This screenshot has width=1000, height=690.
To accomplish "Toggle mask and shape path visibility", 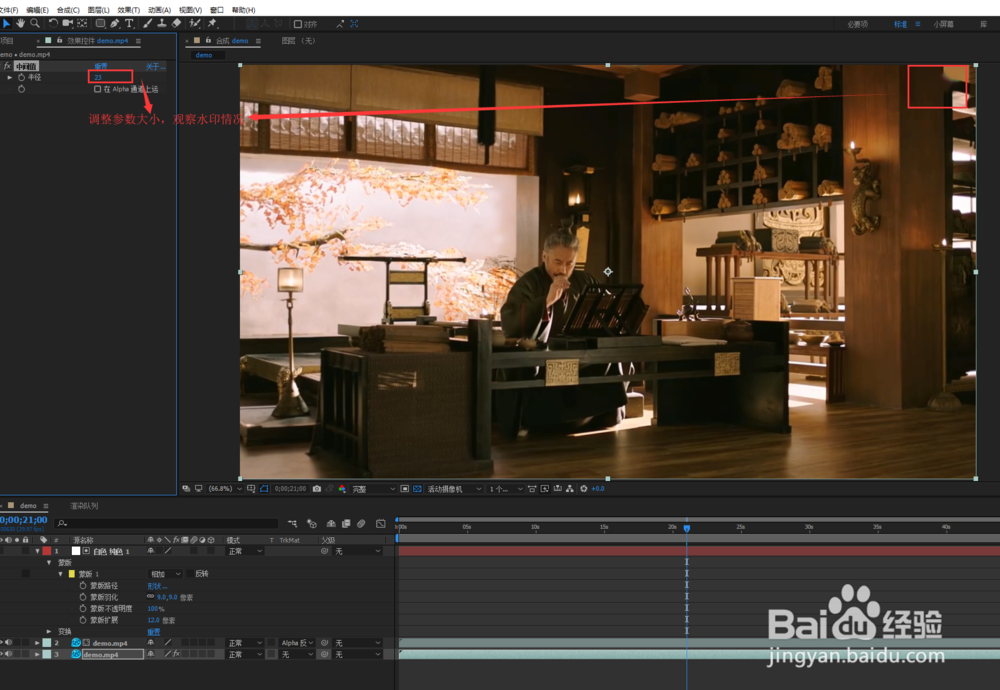I will click(264, 488).
